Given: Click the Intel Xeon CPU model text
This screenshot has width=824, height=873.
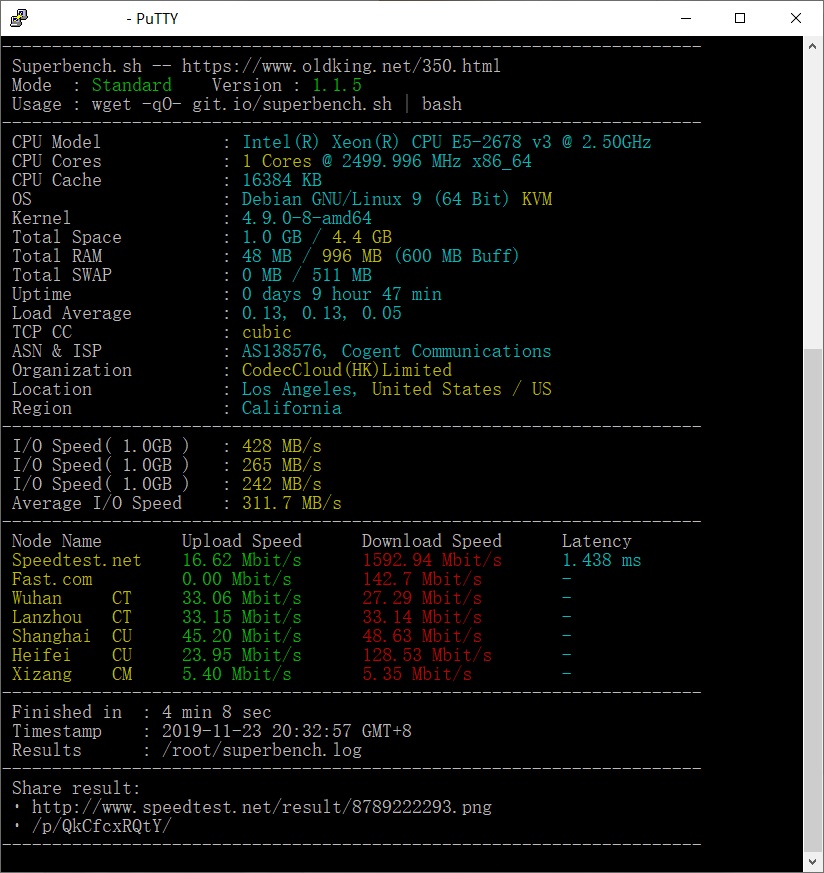Looking at the screenshot, I should coord(446,142).
